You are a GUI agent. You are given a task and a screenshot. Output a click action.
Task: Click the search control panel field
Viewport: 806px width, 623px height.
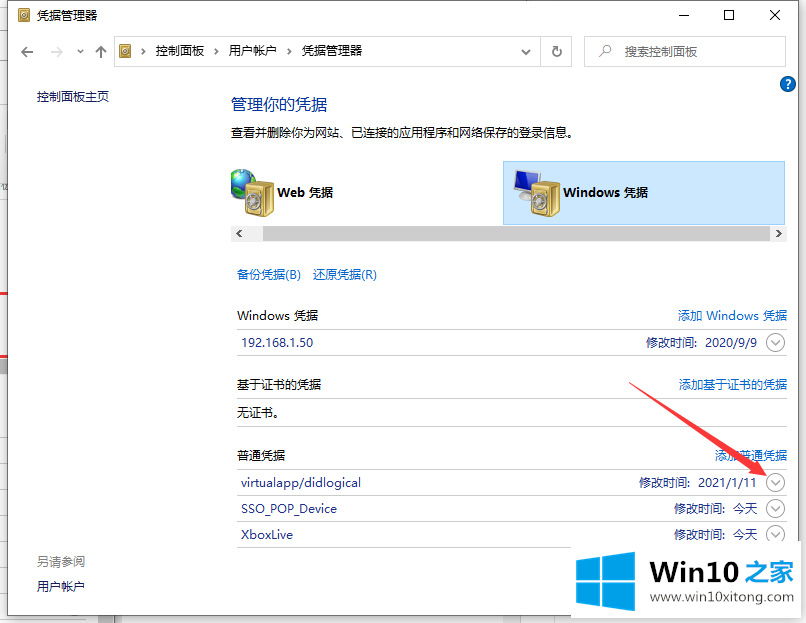coord(685,51)
